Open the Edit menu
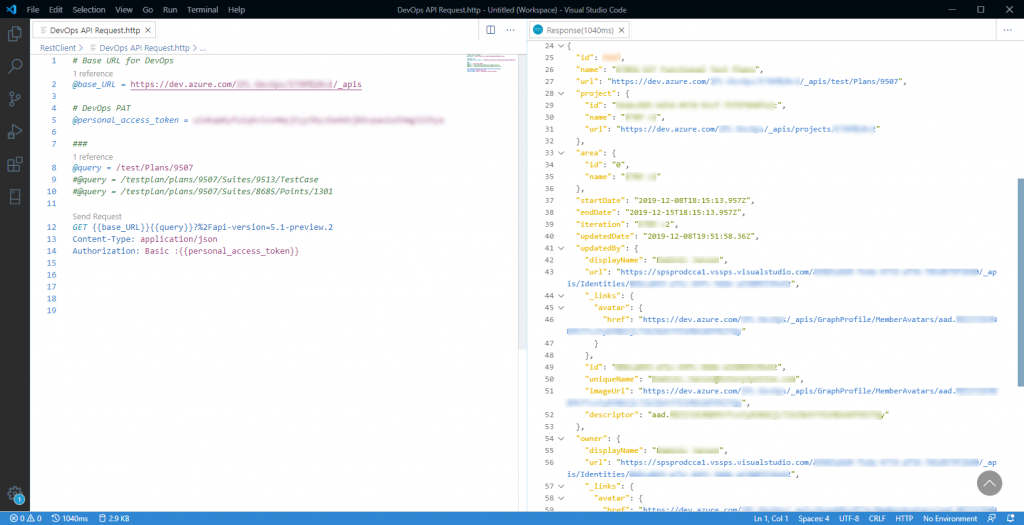This screenshot has width=1024, height=525. coord(56,10)
